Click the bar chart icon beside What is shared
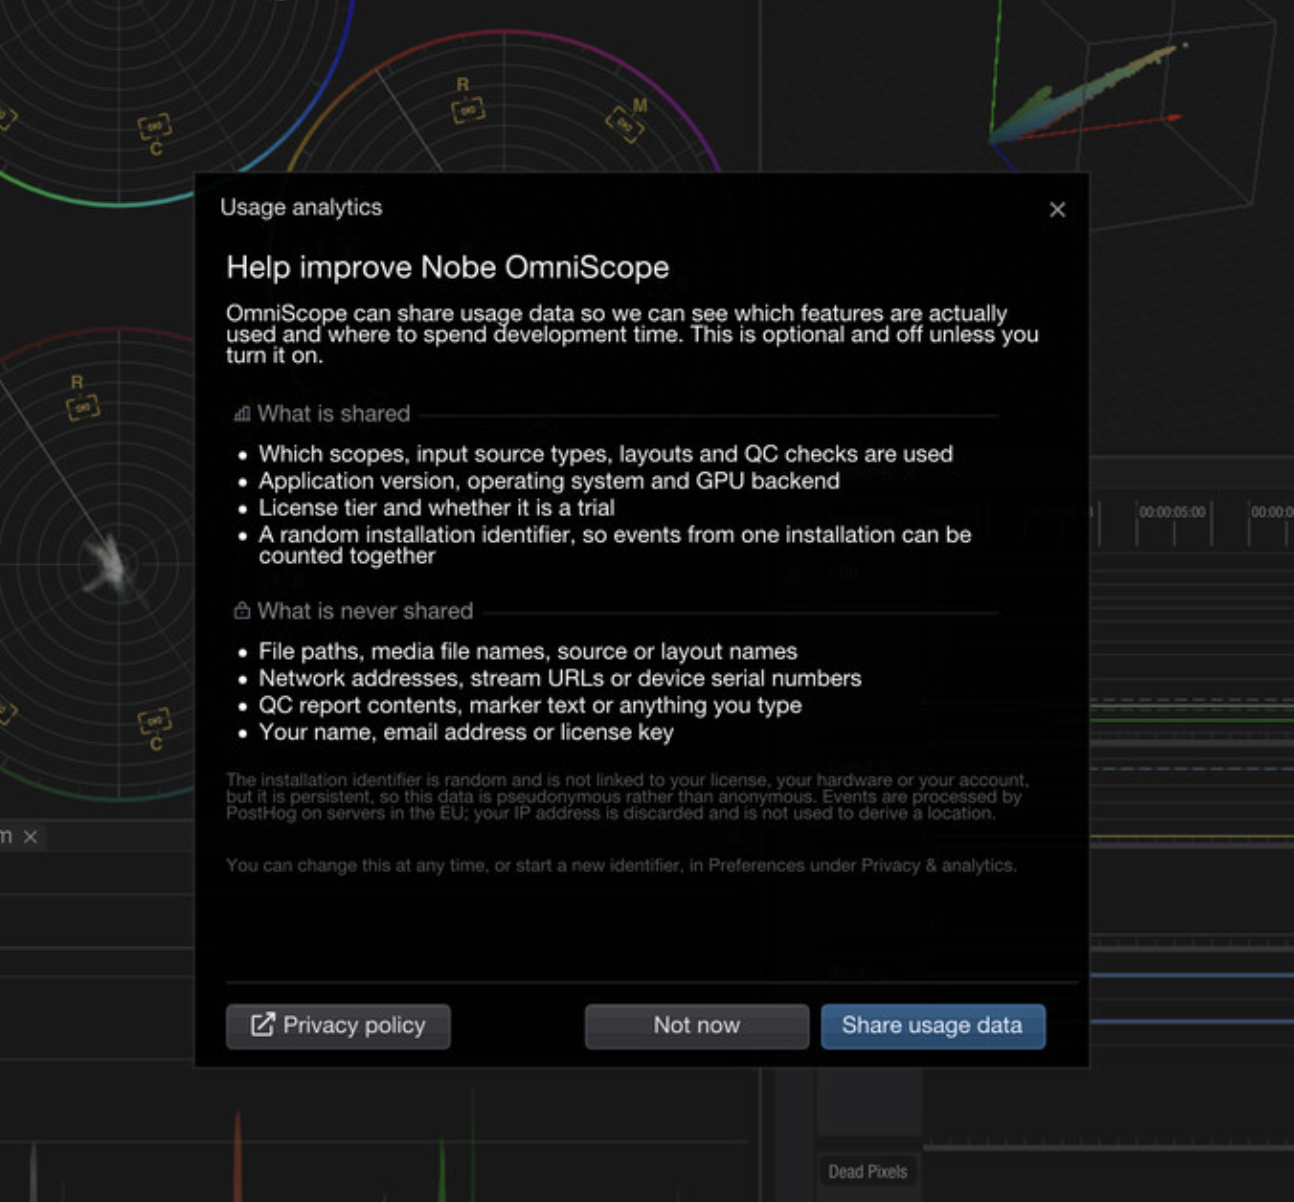The height and width of the screenshot is (1202, 1294). tap(241, 414)
